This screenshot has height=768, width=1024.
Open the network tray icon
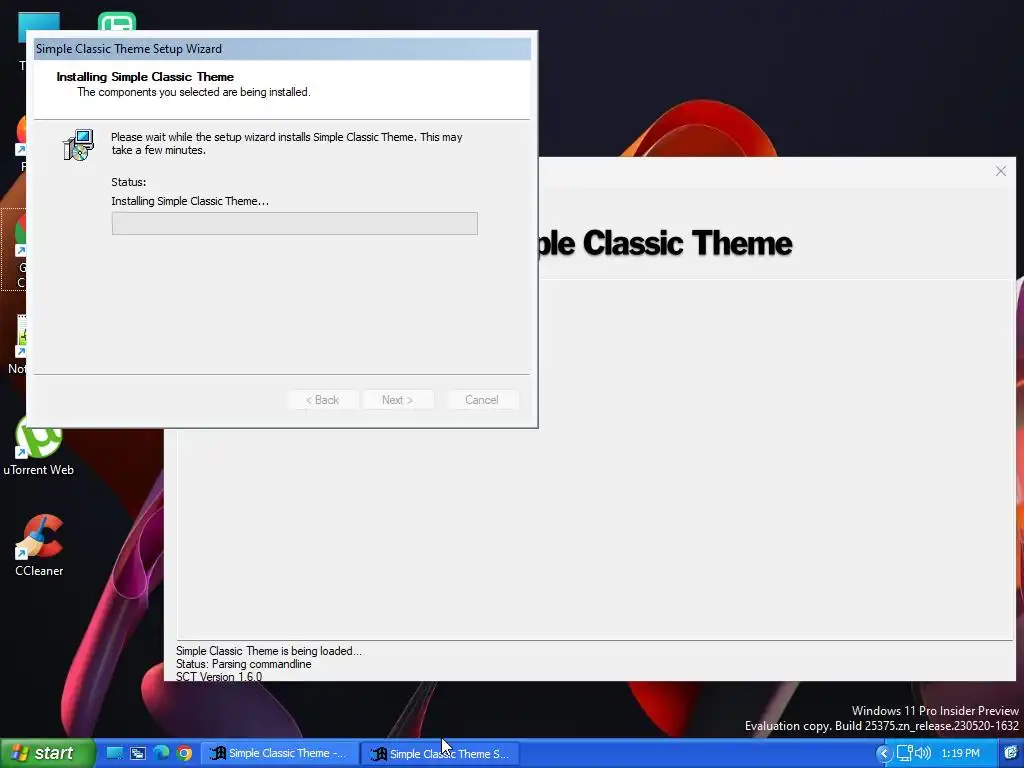[904, 753]
